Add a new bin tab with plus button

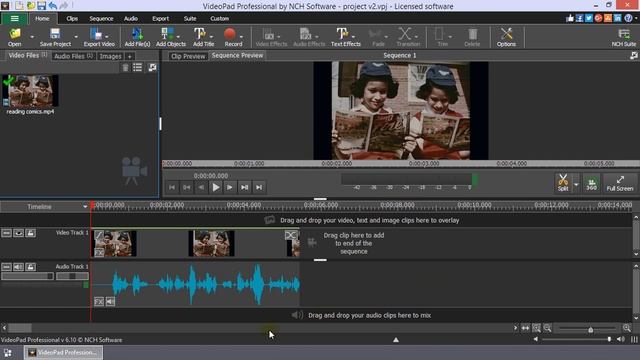pos(129,56)
